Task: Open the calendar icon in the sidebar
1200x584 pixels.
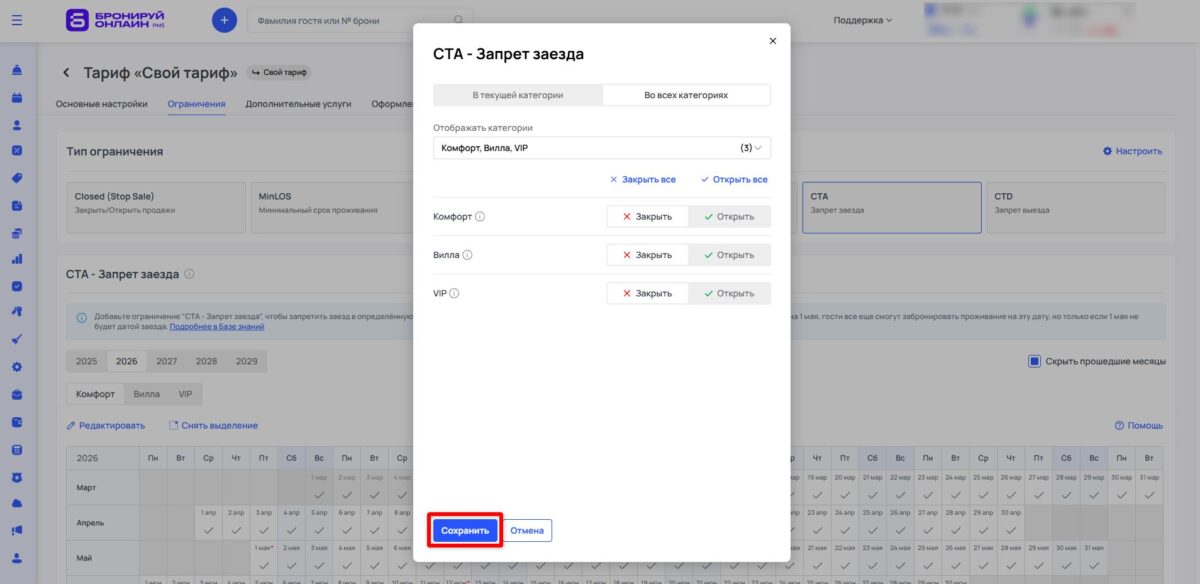Action: (x=16, y=98)
